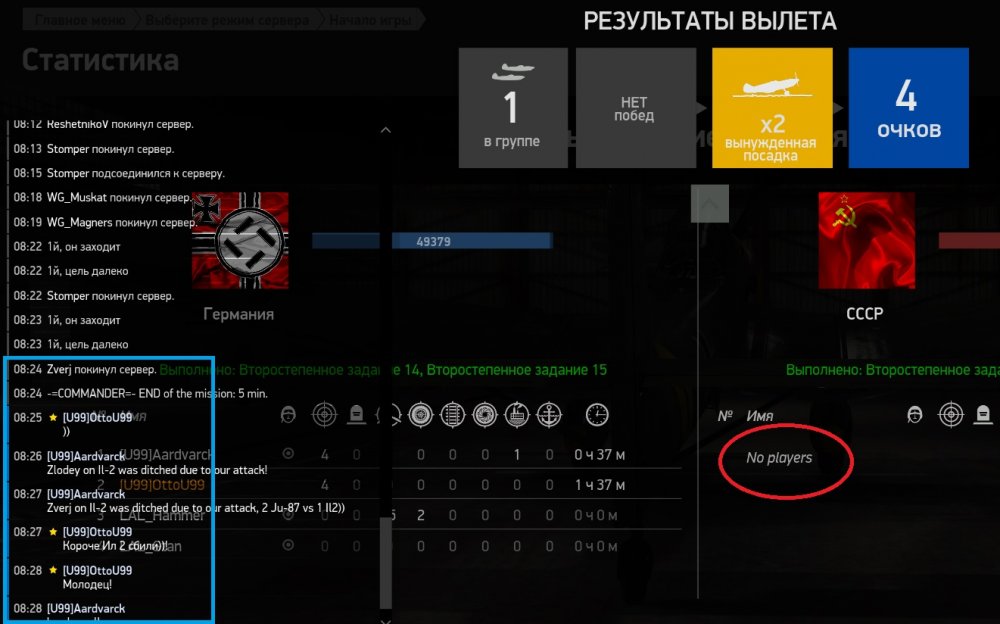Screen dimensions: 1000x624
Task: Click the clock flight time column icon
Action: point(597,415)
